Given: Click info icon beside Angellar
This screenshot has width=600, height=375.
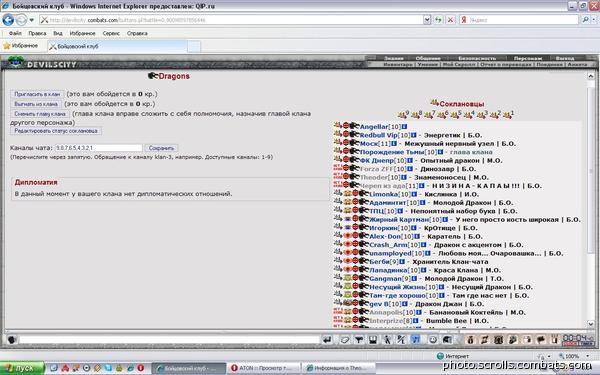Looking at the screenshot, I should click(x=404, y=127).
